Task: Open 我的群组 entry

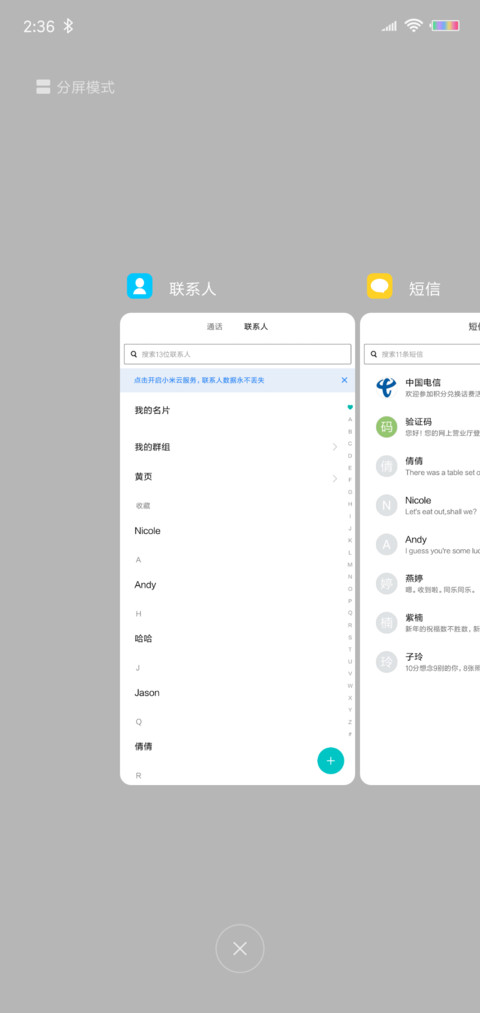Action: tap(237, 447)
